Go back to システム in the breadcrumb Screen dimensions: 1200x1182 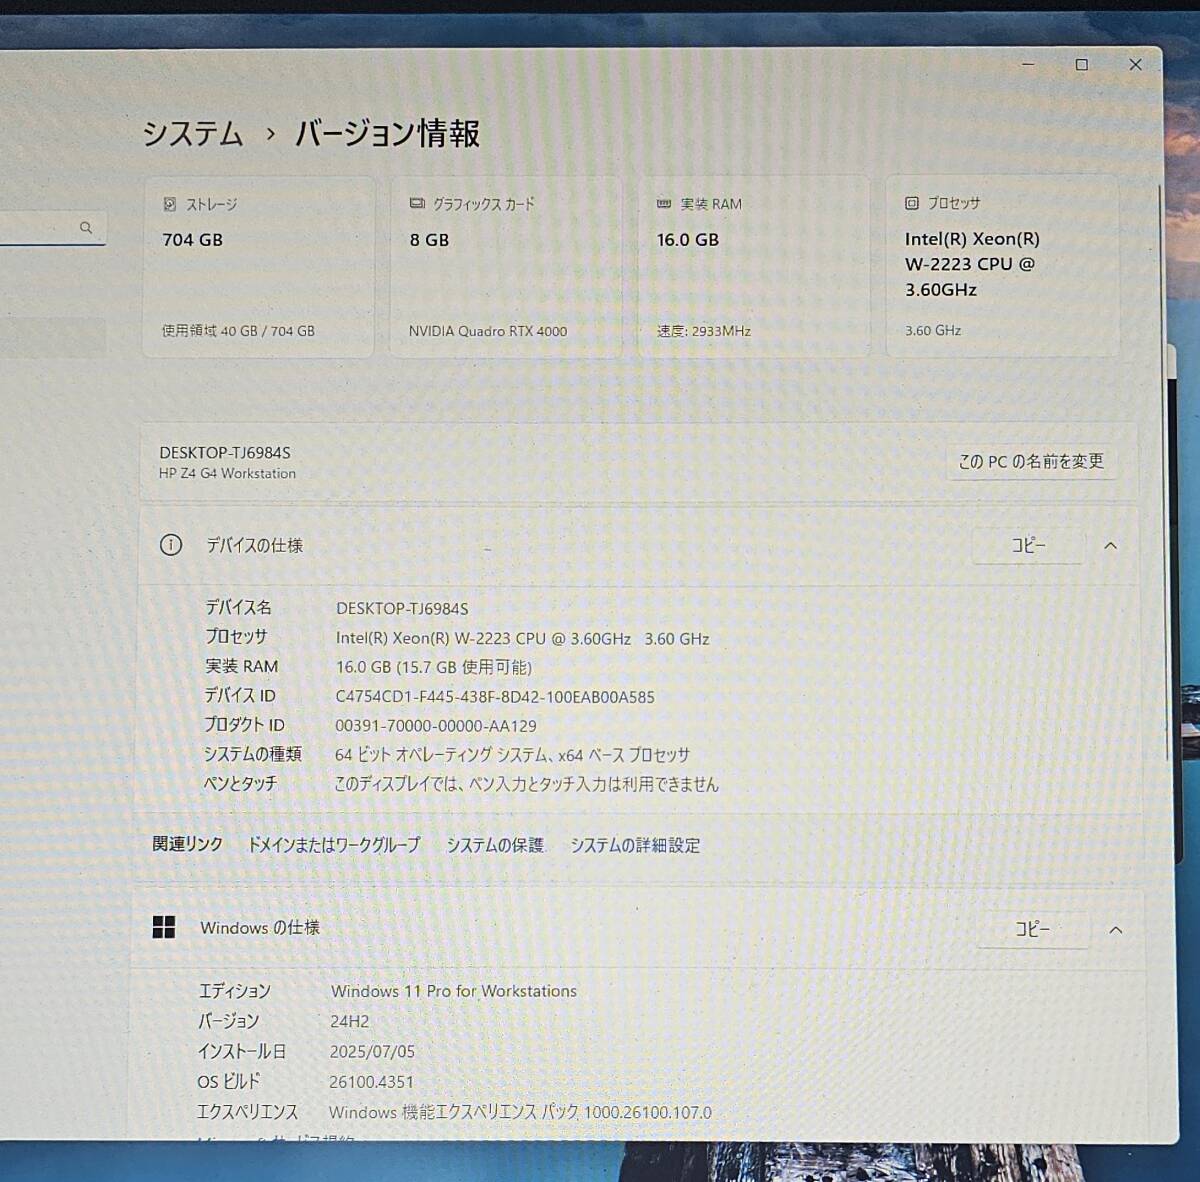click(193, 134)
